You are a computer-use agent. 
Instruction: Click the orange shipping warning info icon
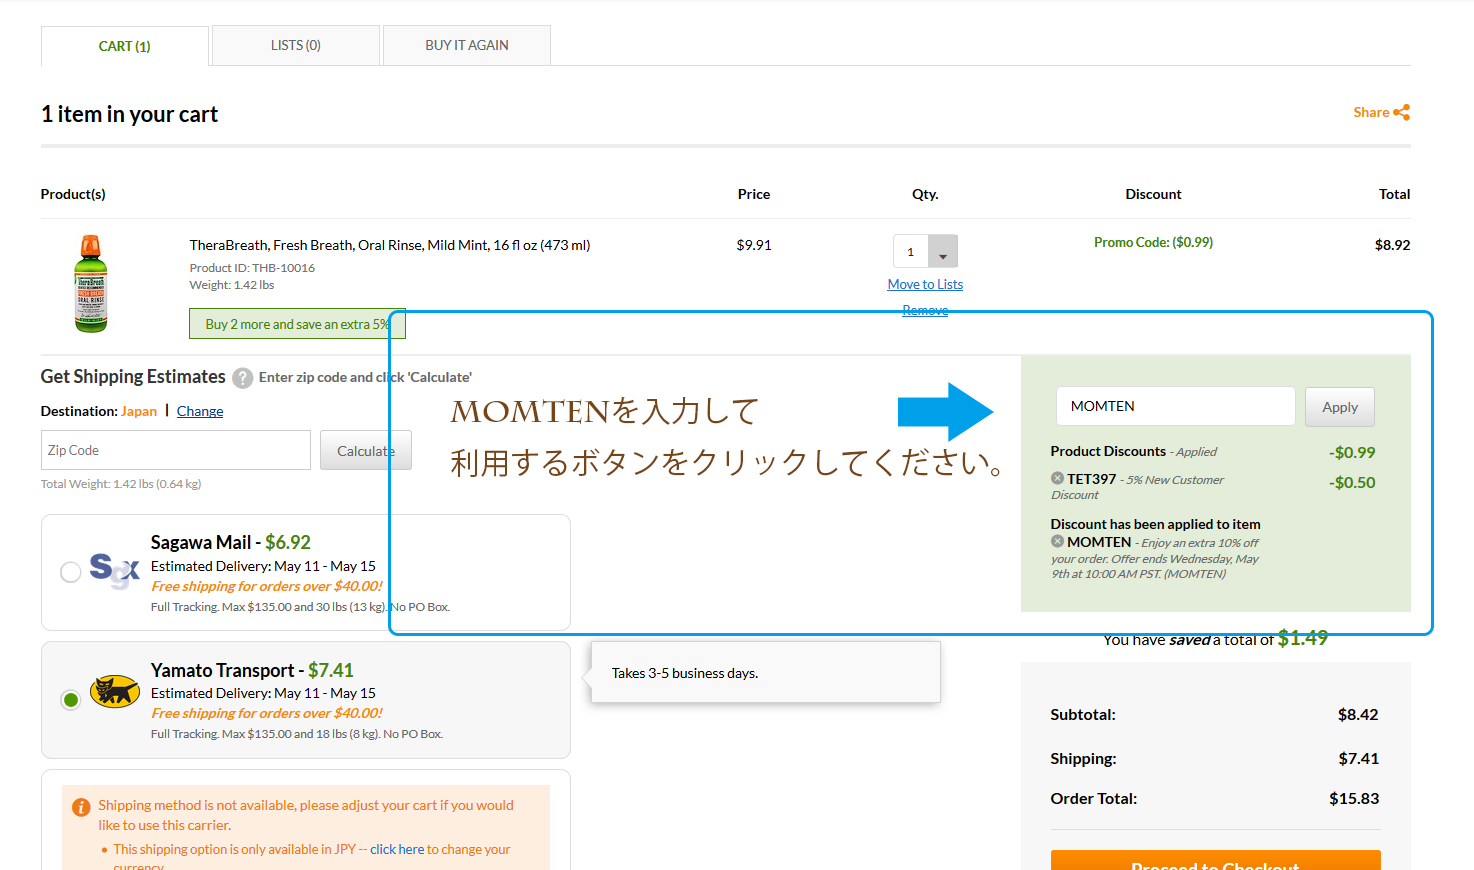coord(81,807)
